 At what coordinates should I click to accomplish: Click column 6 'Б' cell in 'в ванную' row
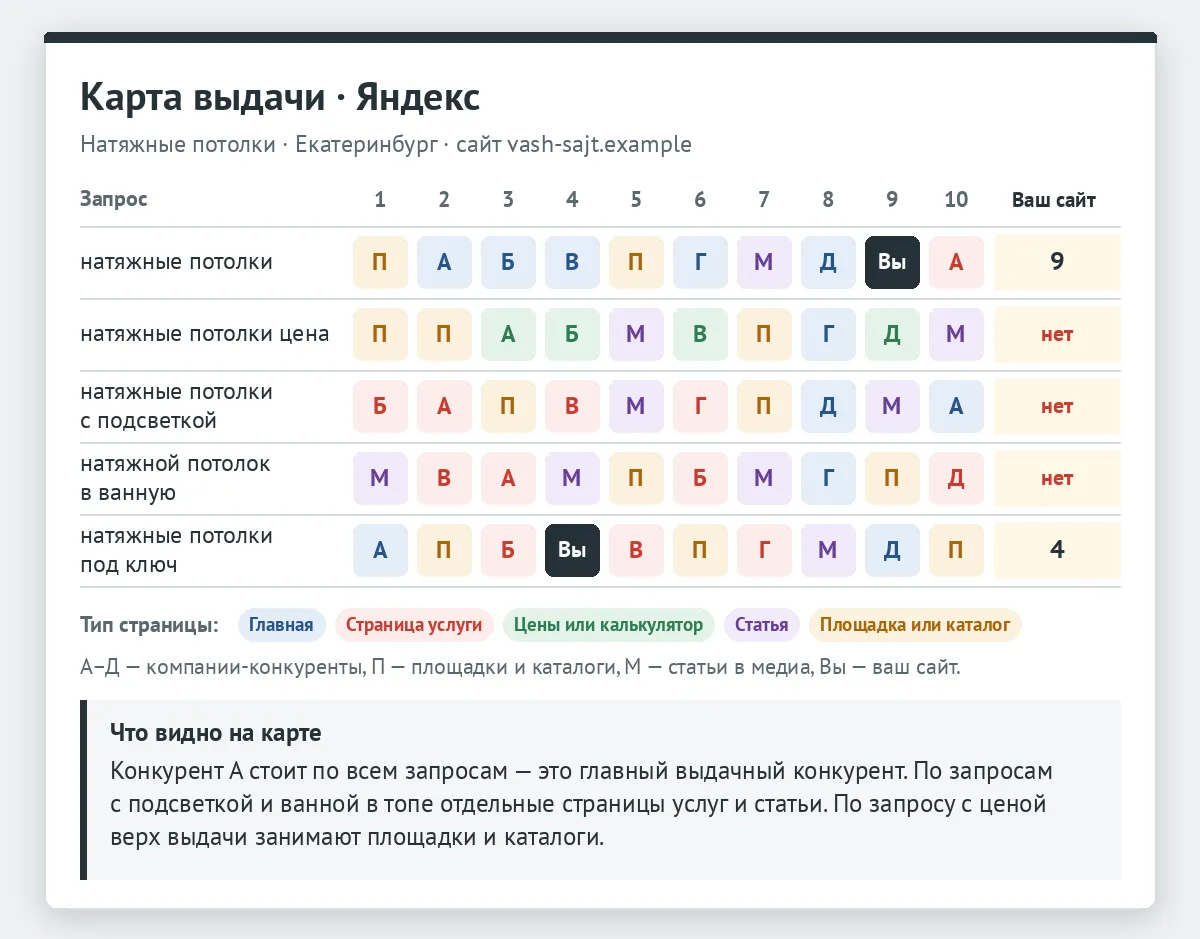[x=700, y=479]
